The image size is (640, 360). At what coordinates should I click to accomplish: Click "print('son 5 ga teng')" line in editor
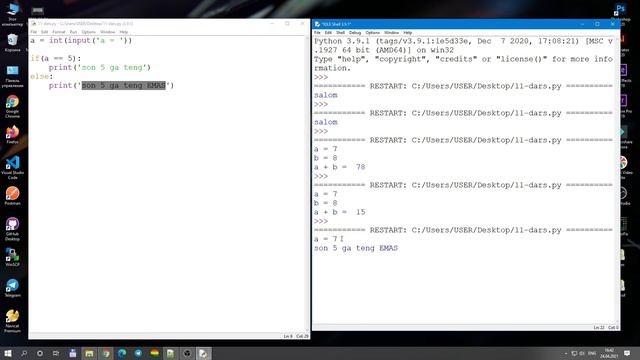[x=100, y=67]
